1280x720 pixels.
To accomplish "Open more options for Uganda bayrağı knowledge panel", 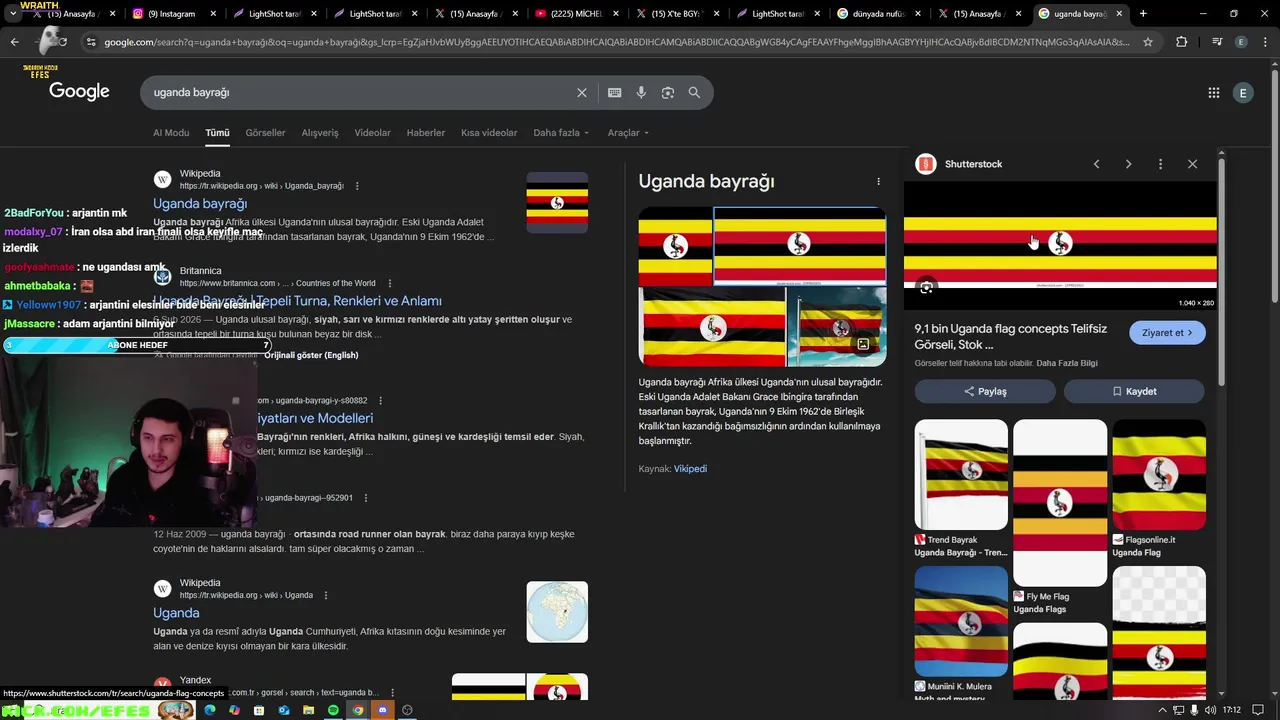I will [x=878, y=182].
